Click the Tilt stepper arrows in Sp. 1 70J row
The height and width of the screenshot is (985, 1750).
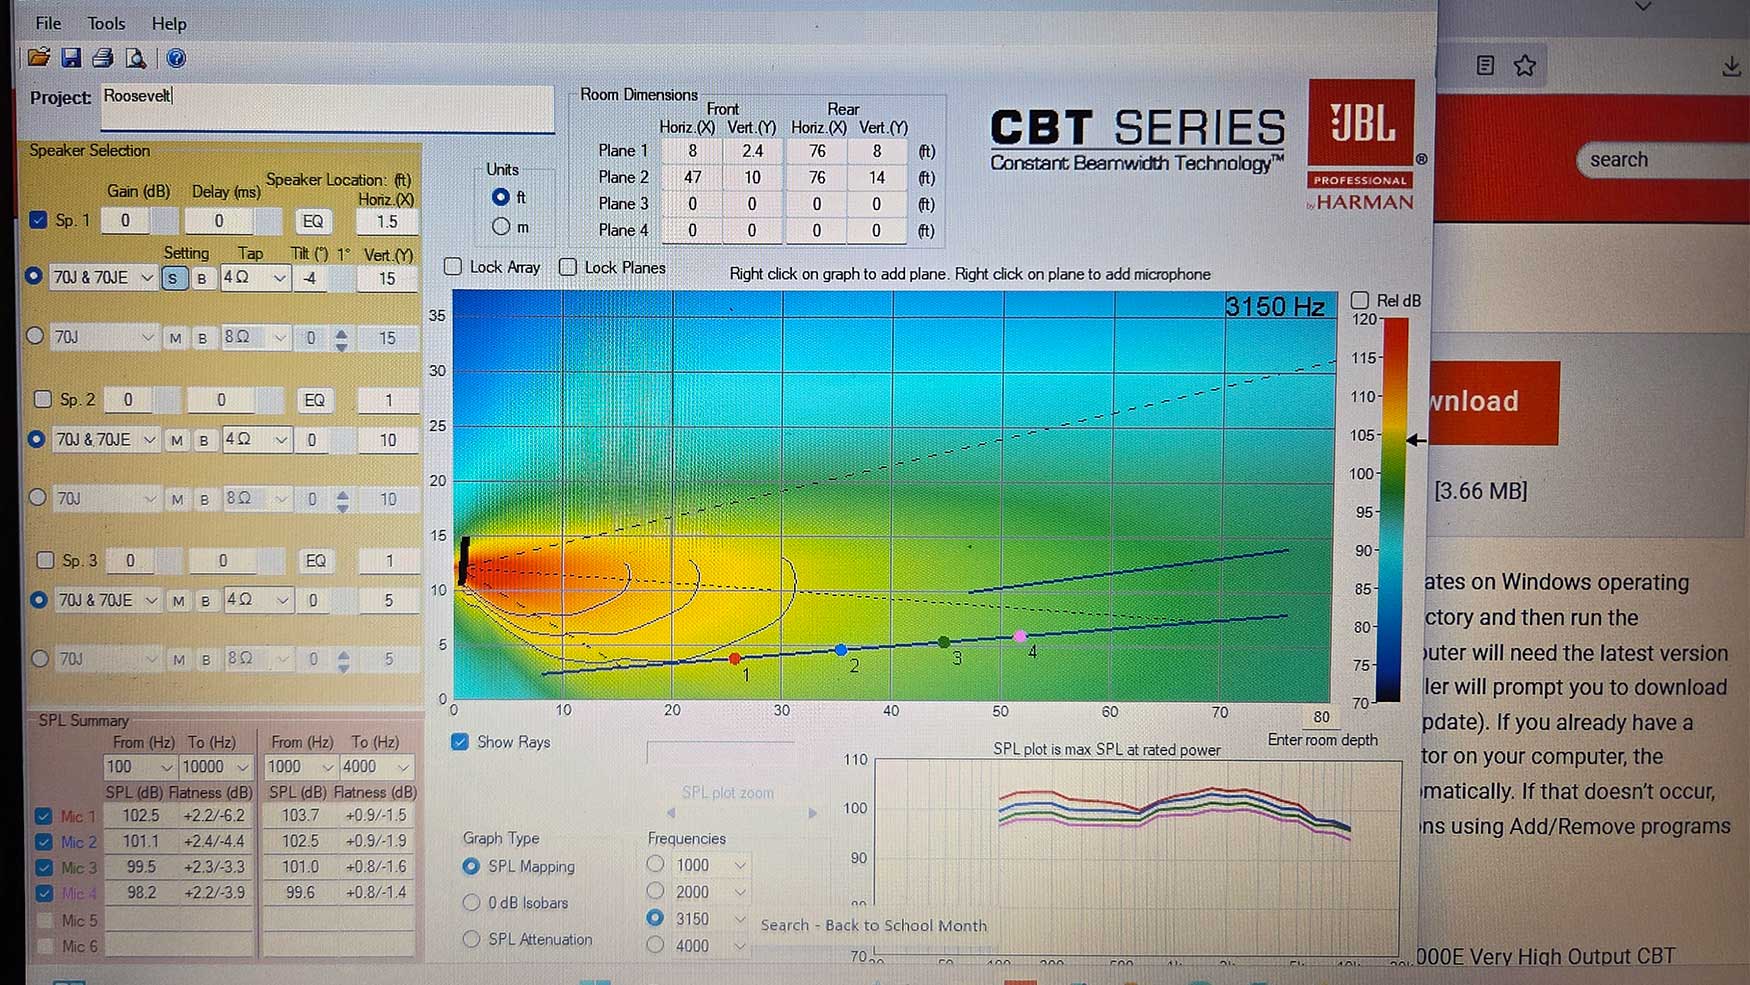click(342, 339)
